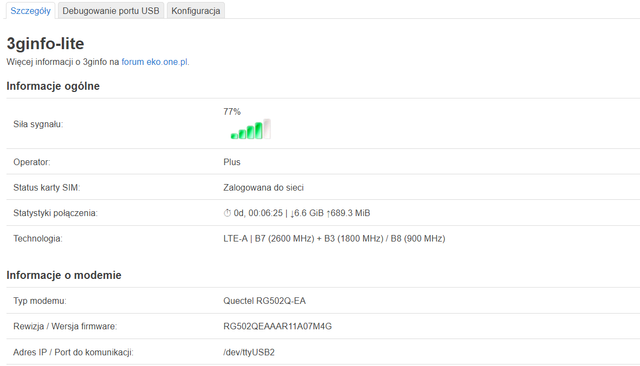Click the 'Siła sygnału:' label
Image resolution: width=640 pixels, height=366 pixels.
tap(38, 124)
